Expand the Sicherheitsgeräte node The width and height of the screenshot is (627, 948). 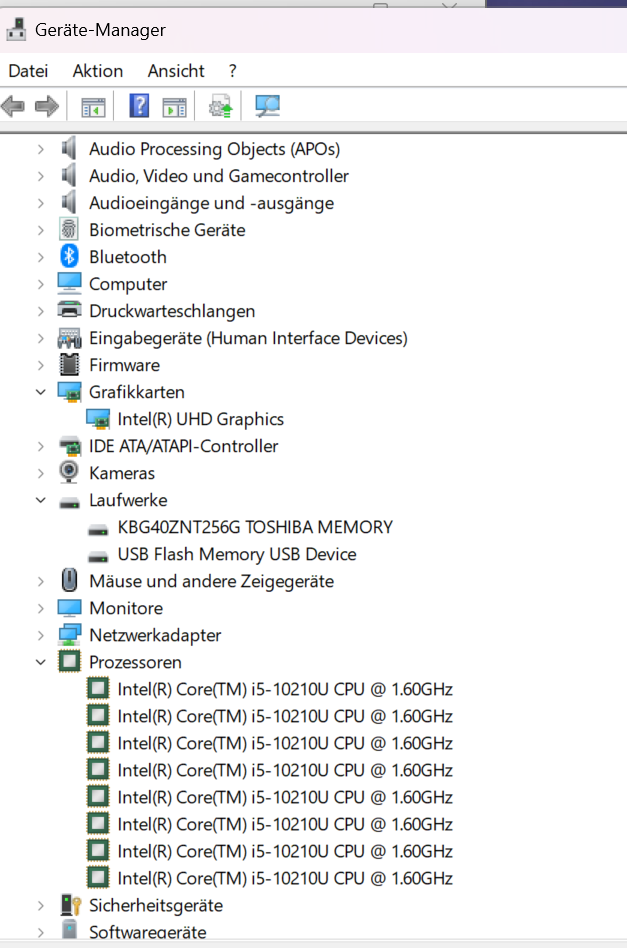click(41, 906)
